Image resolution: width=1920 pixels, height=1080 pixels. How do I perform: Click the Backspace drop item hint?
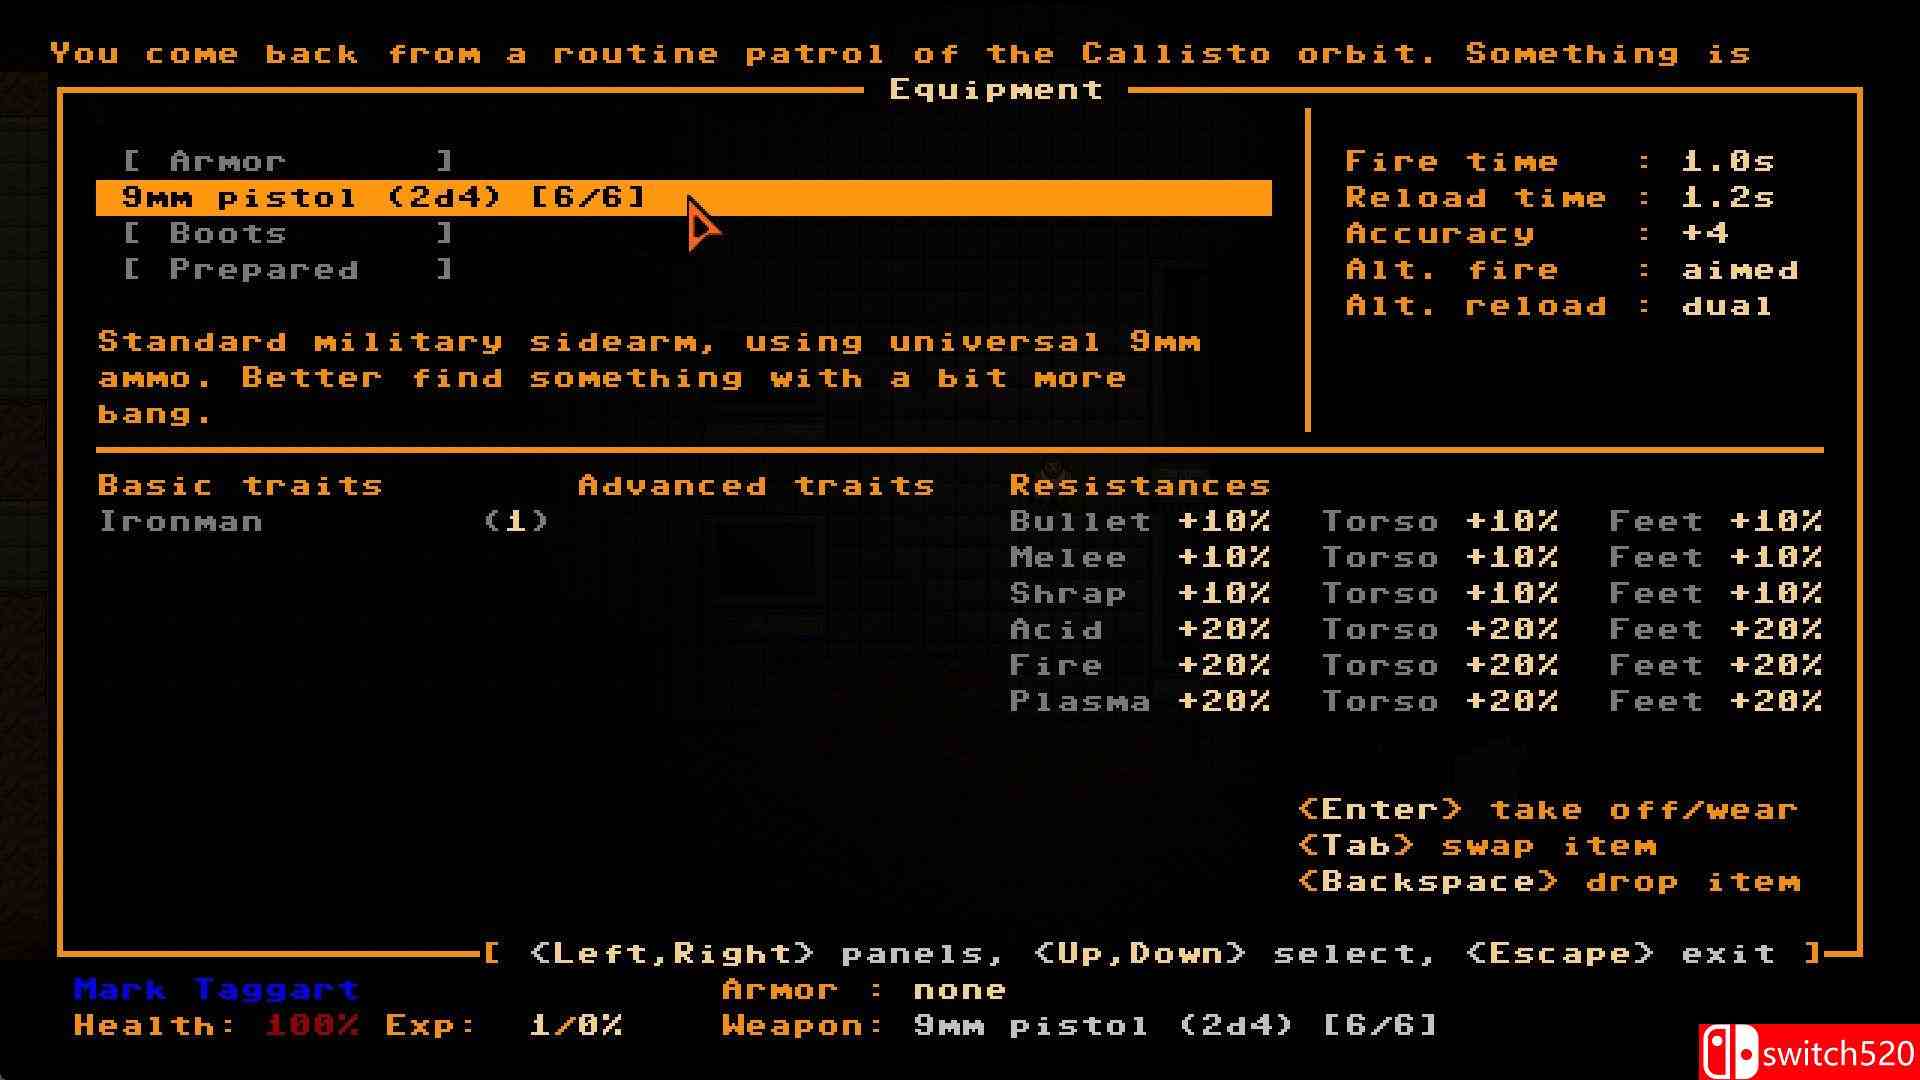[1549, 881]
